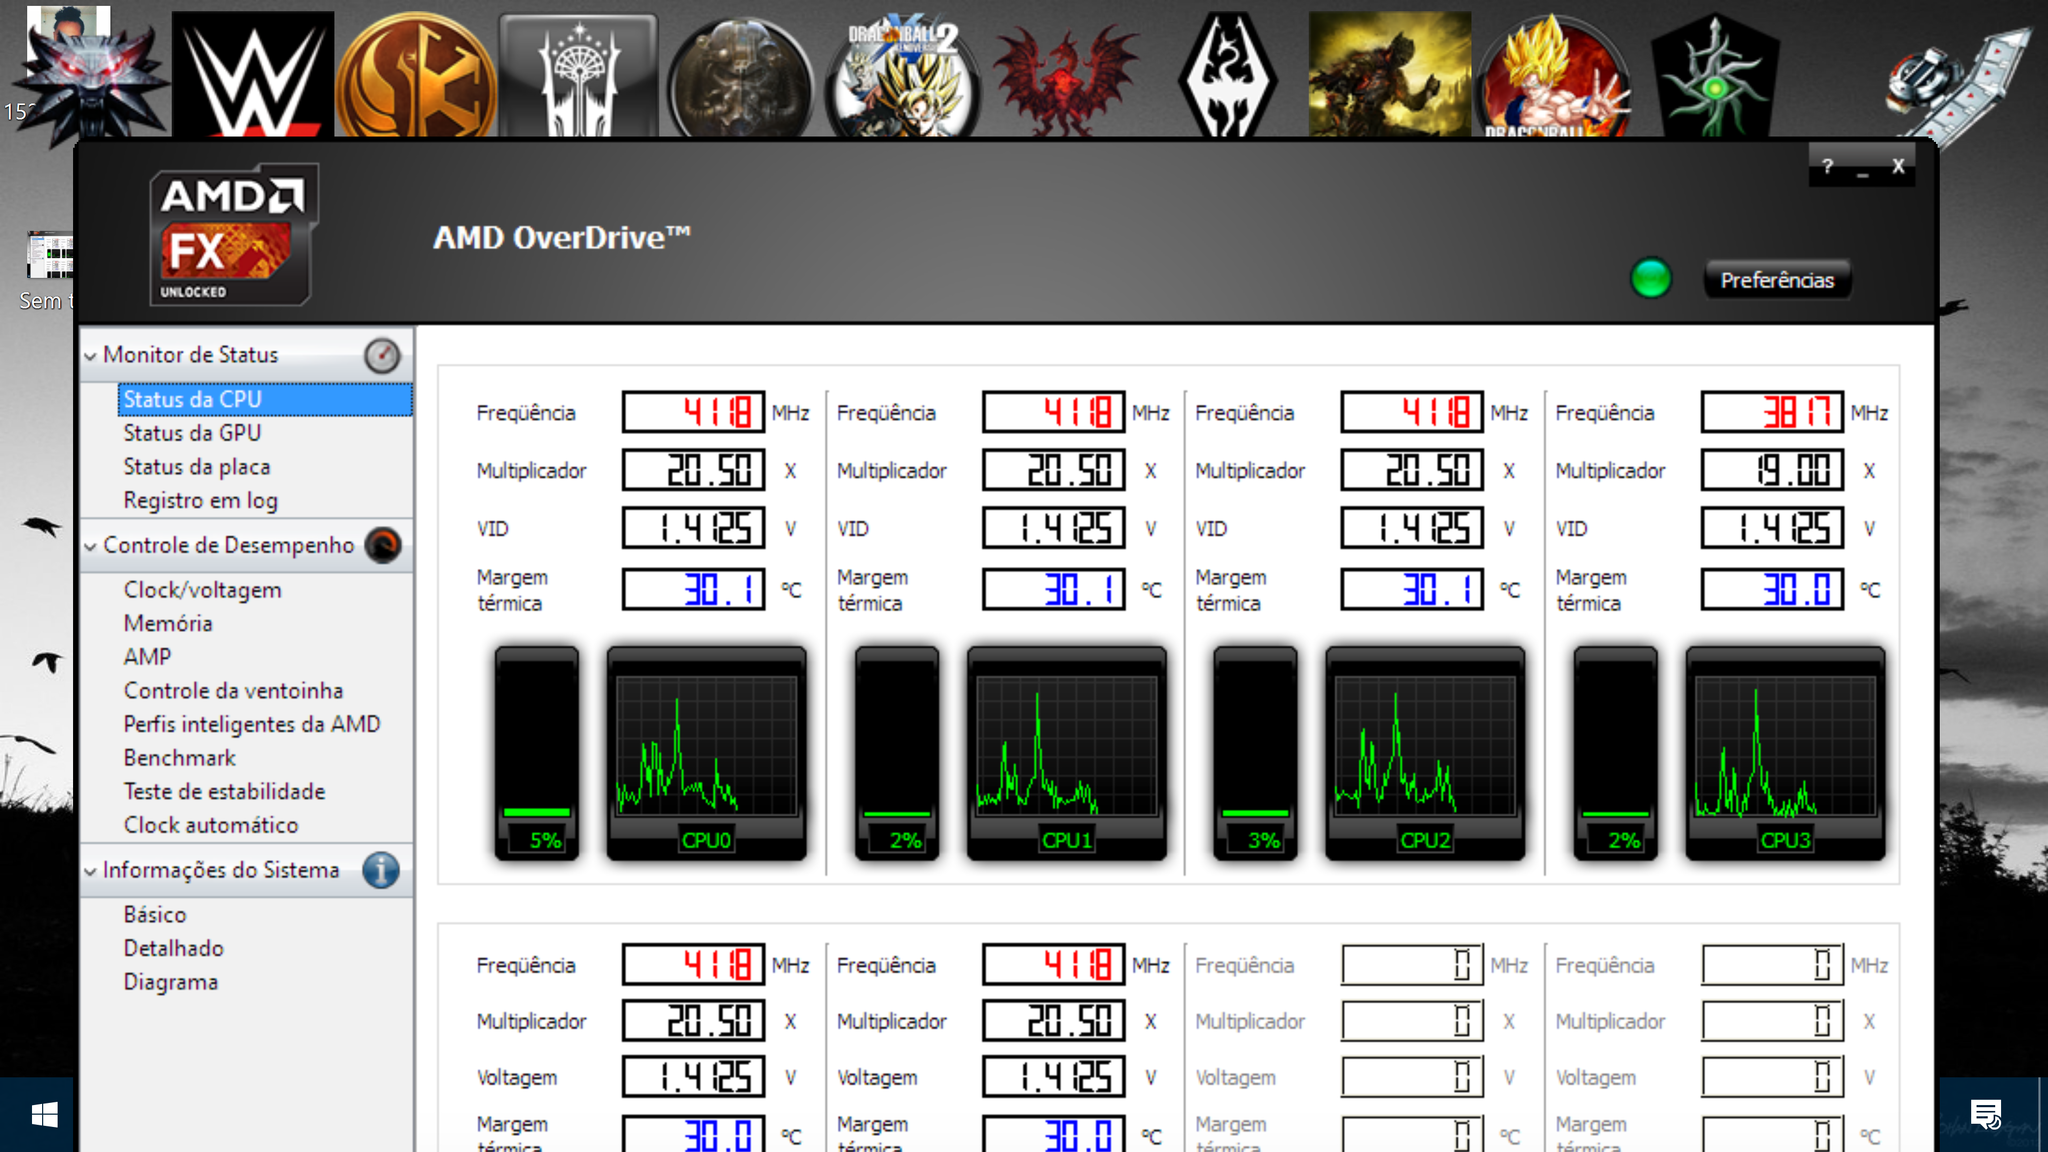Select Status da CPU in sidebar

(x=265, y=399)
